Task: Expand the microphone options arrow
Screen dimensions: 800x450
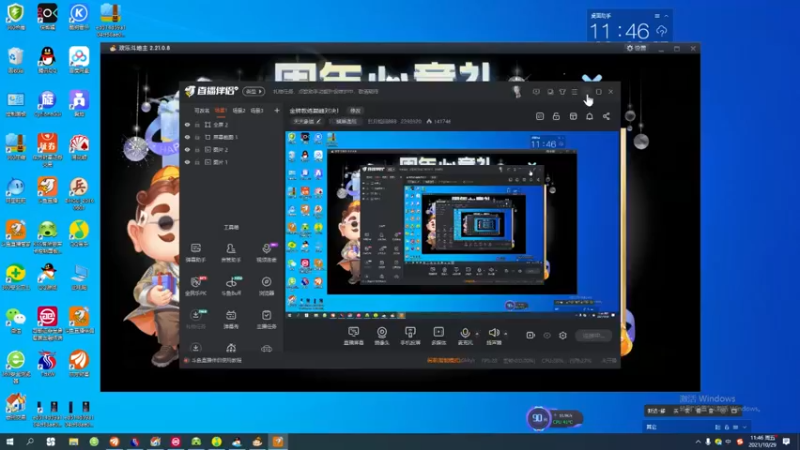Action: point(477,334)
